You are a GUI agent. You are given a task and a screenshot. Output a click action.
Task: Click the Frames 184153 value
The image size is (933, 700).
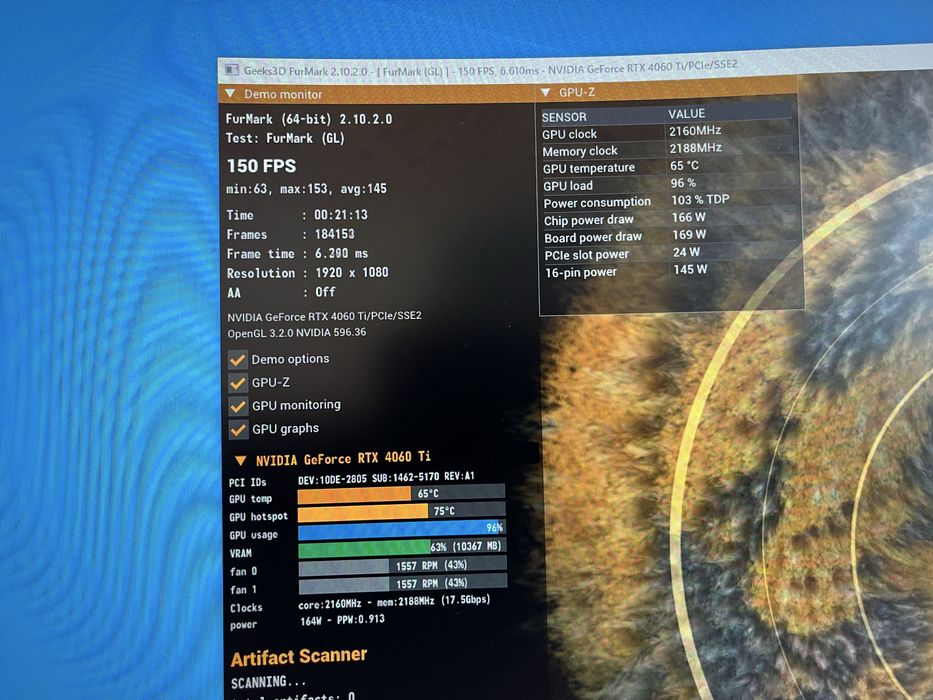(334, 235)
